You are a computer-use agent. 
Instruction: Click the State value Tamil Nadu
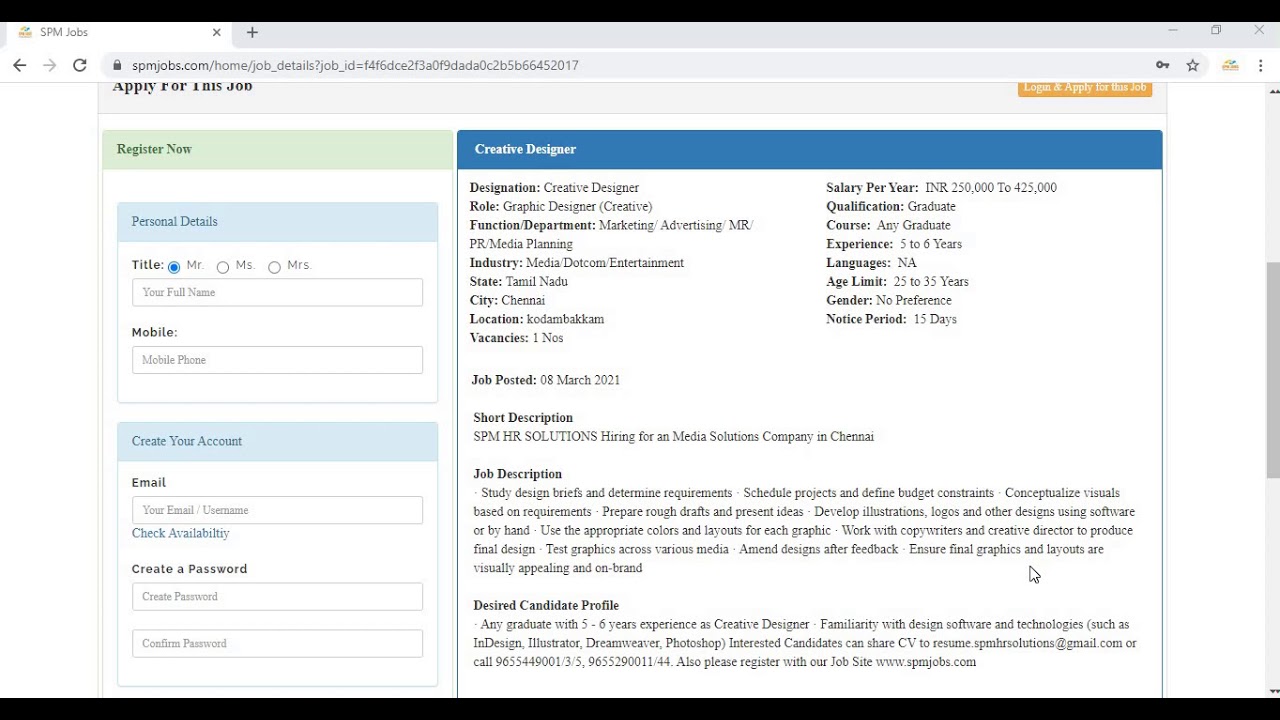(x=537, y=282)
